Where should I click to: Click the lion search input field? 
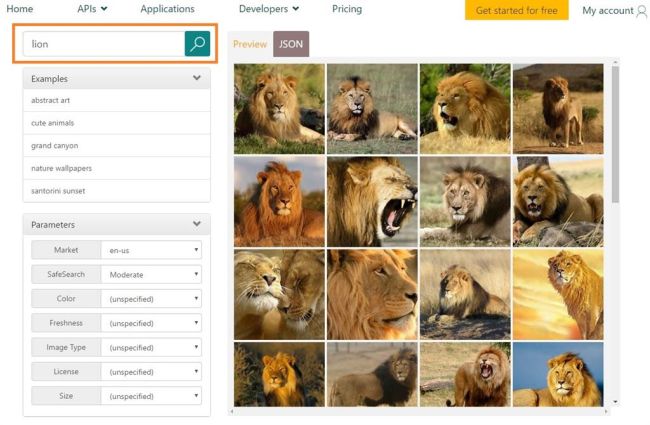104,44
